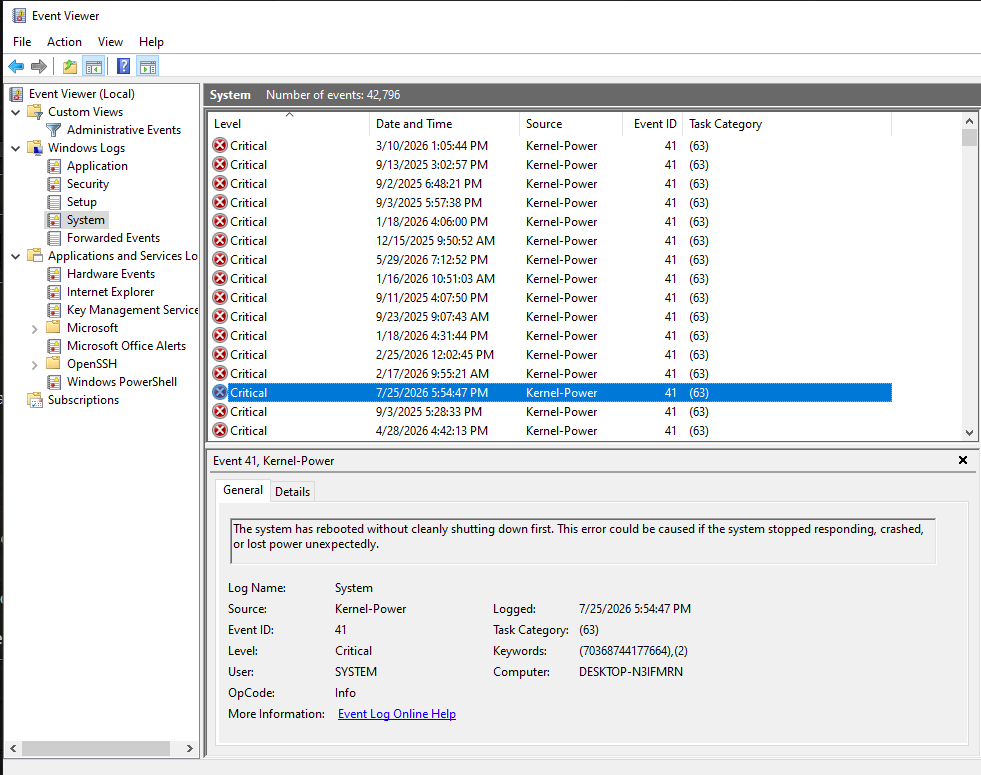Screen dimensions: 981x775
Task: Click the event description text box
Action: pos(583,541)
